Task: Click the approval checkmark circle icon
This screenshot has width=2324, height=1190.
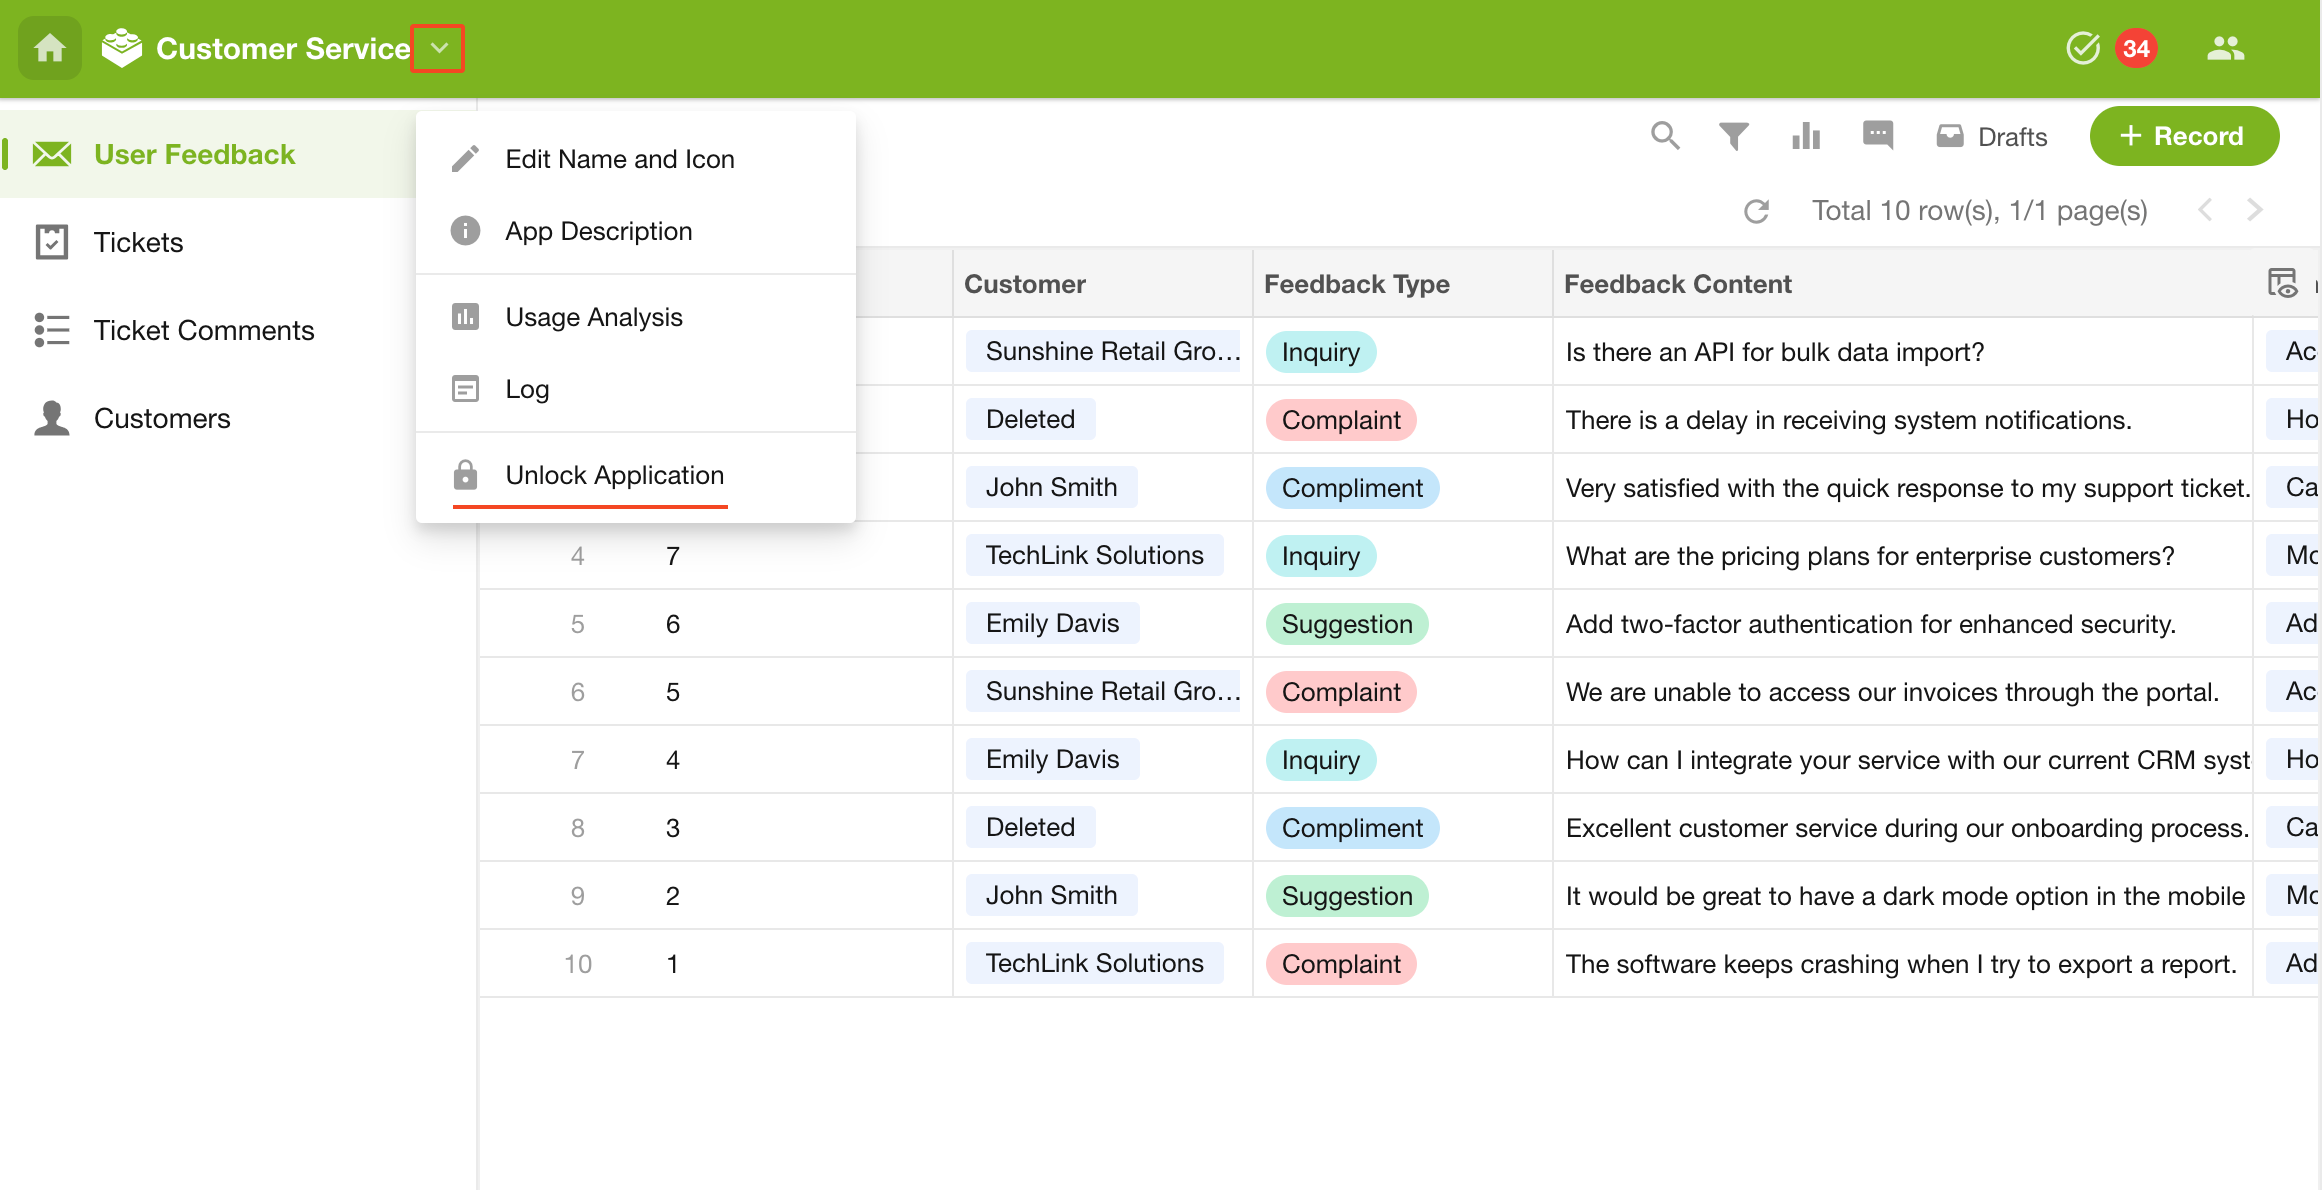Action: click(x=2083, y=48)
